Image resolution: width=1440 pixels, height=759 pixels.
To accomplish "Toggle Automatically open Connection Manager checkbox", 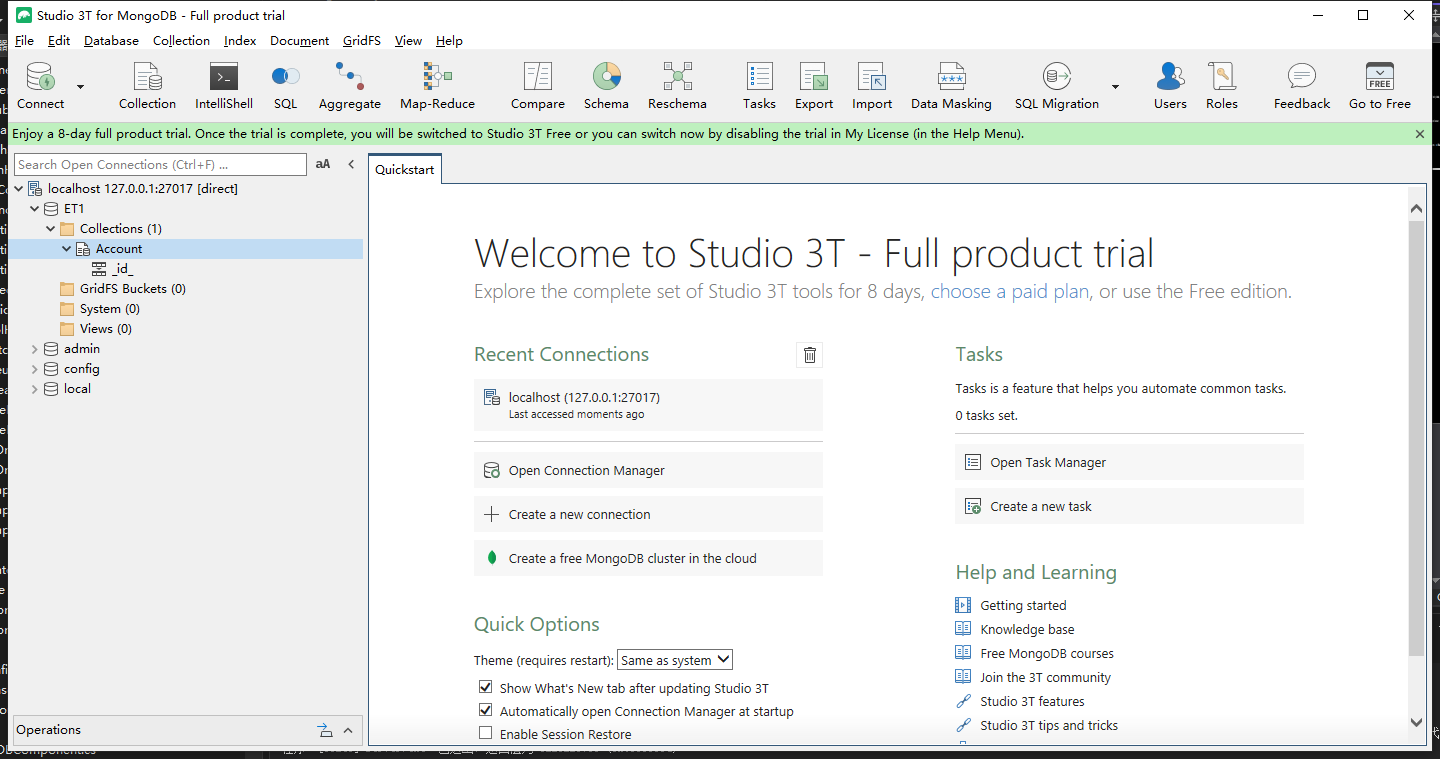I will (x=485, y=711).
